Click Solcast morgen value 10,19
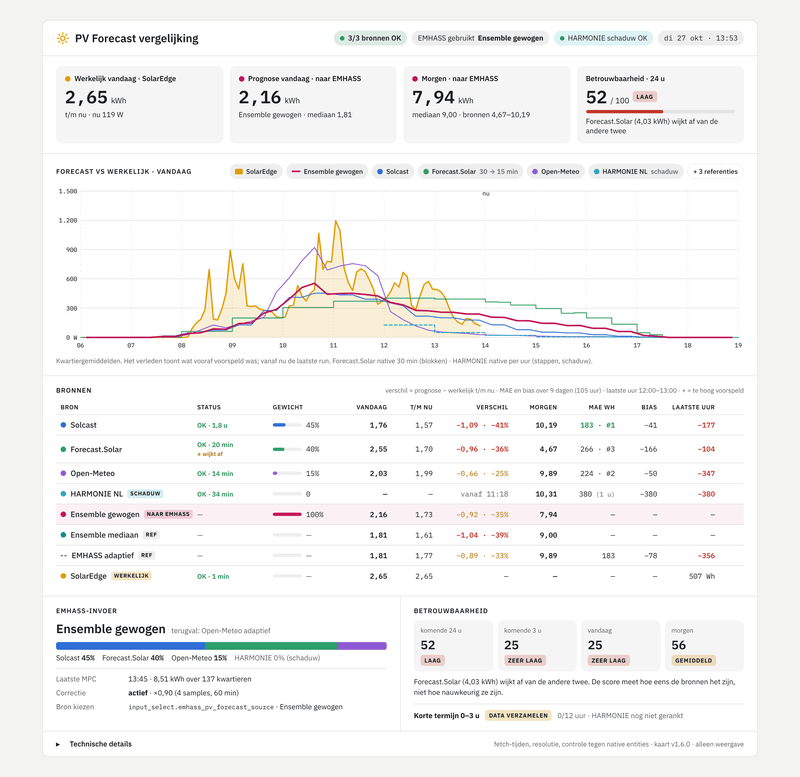The image size is (800, 777). 546,425
